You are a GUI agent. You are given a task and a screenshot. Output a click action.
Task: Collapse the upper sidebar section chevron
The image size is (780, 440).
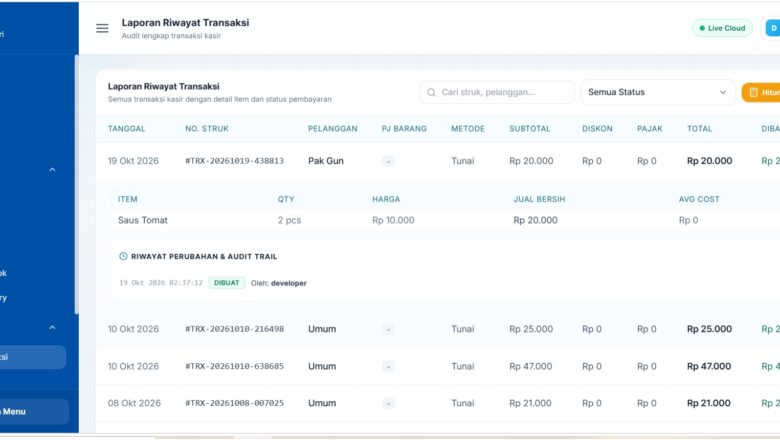tap(52, 170)
